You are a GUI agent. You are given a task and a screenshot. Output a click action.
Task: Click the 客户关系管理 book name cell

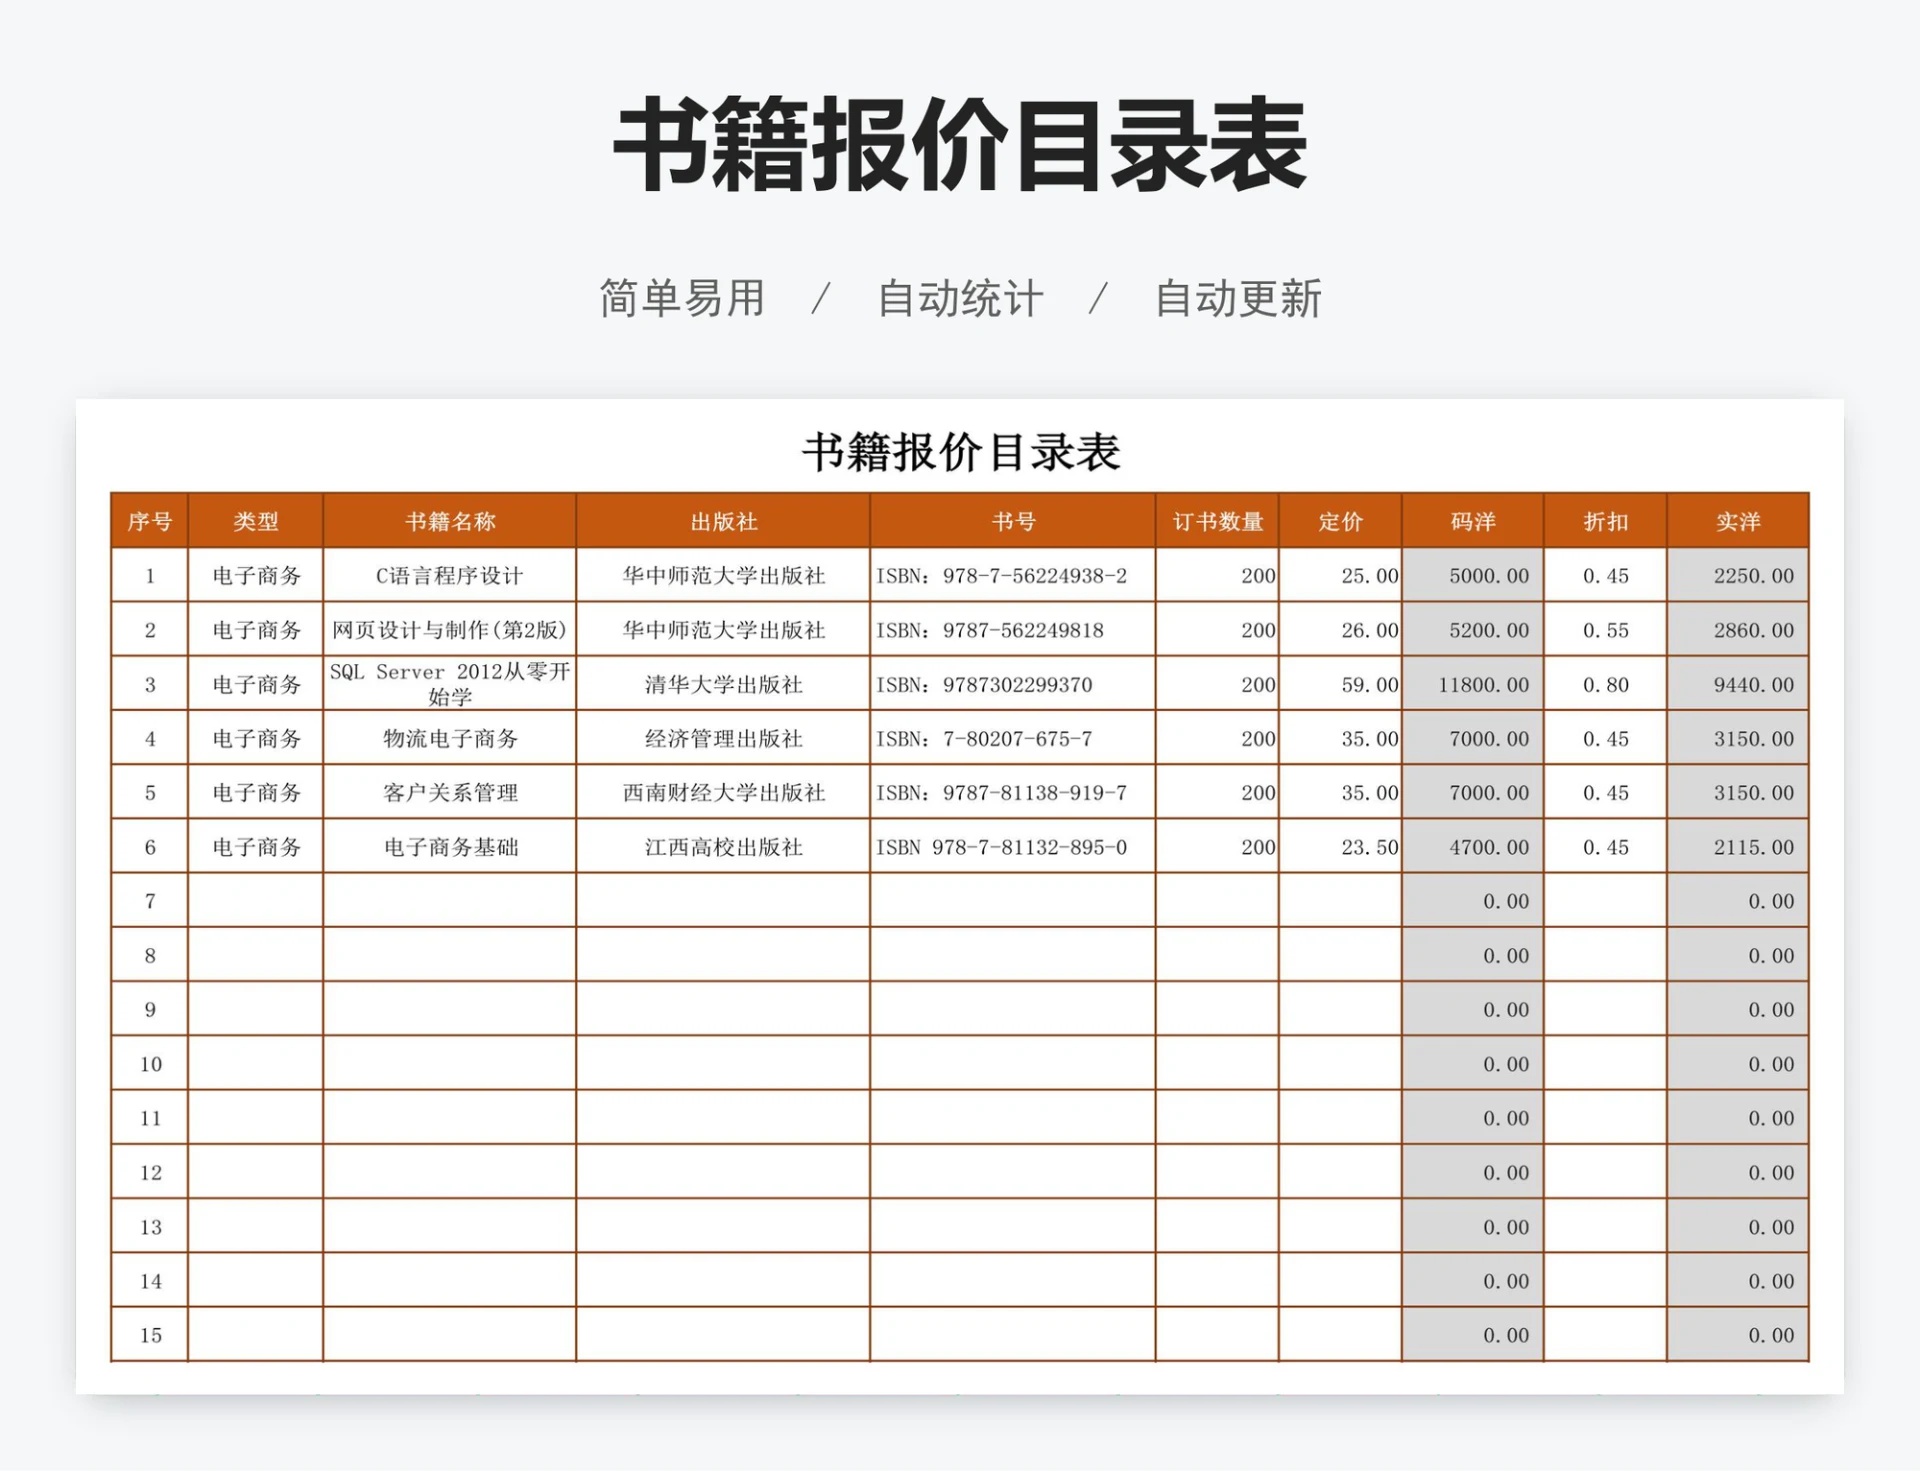(449, 792)
